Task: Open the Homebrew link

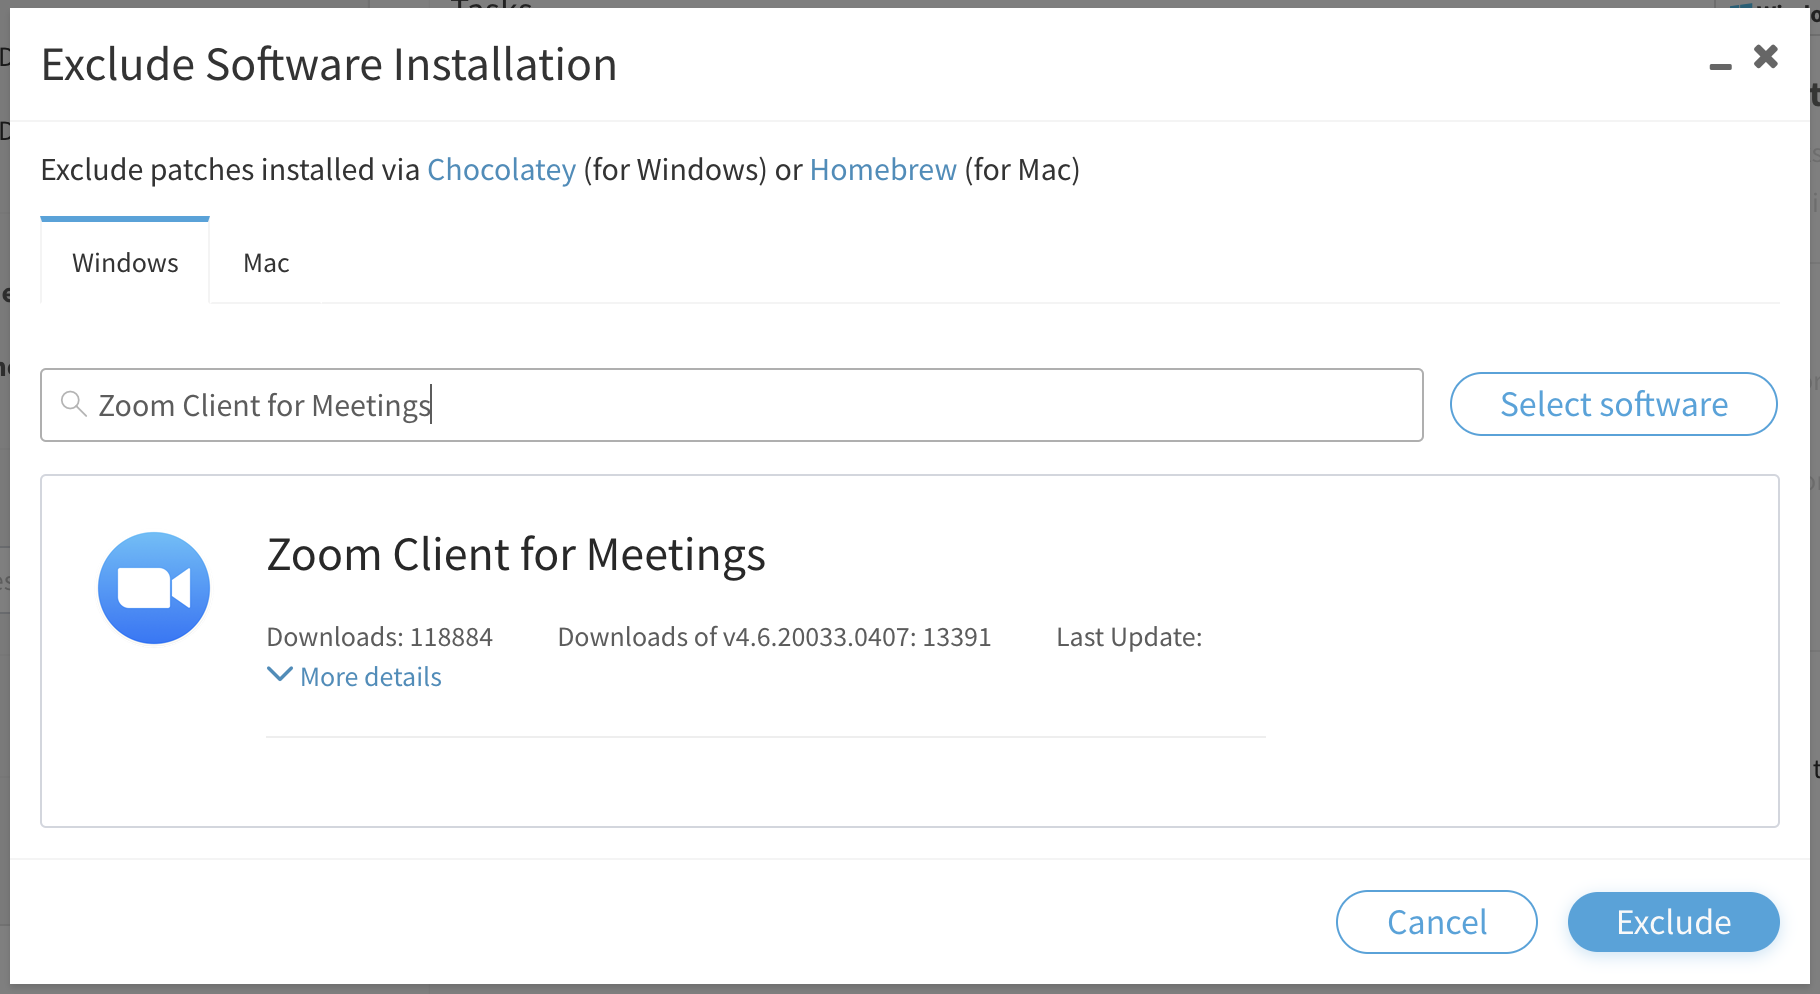Action: (x=883, y=170)
